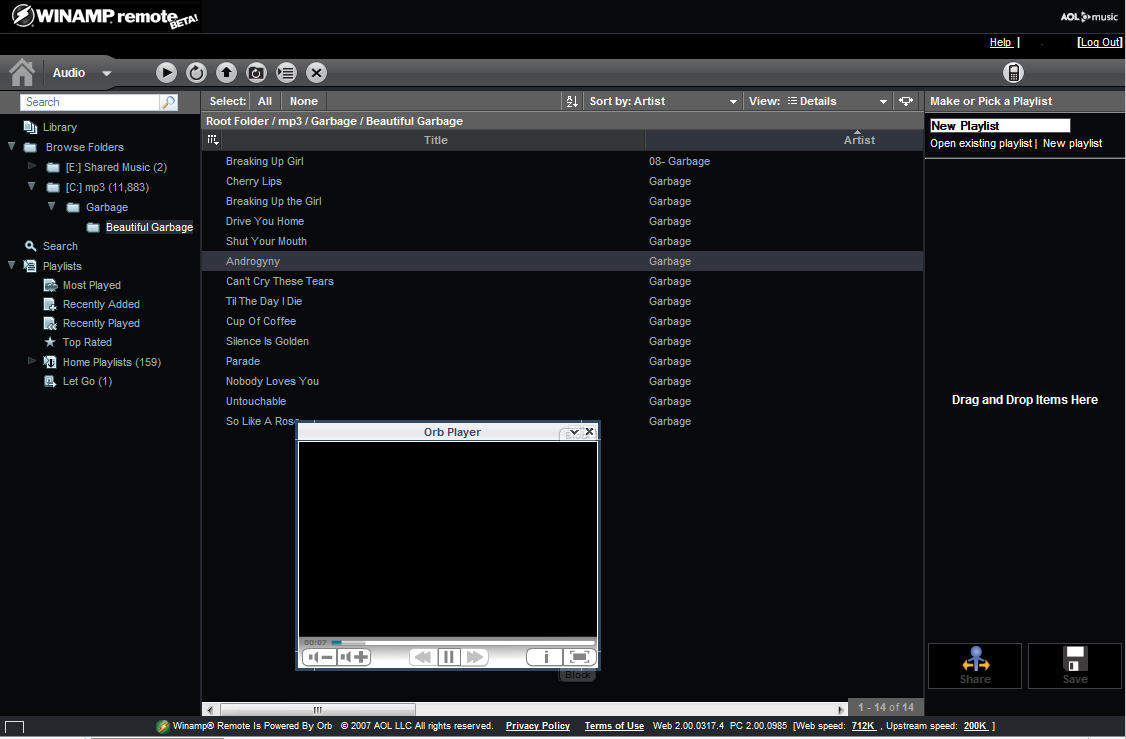Select All items in the file list

tap(264, 100)
